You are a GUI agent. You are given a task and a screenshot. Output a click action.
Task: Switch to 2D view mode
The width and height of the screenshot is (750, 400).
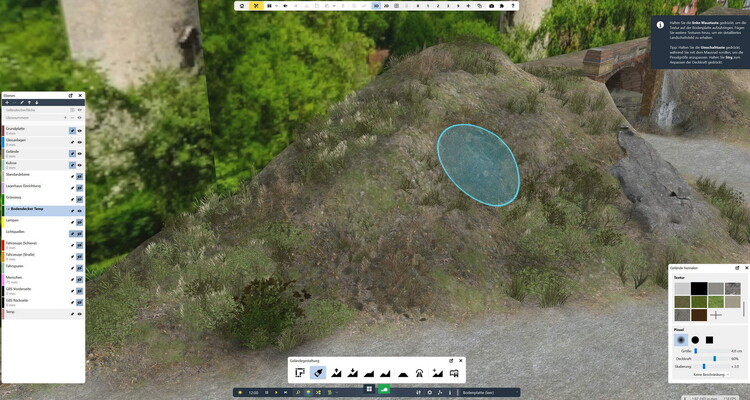click(386, 6)
